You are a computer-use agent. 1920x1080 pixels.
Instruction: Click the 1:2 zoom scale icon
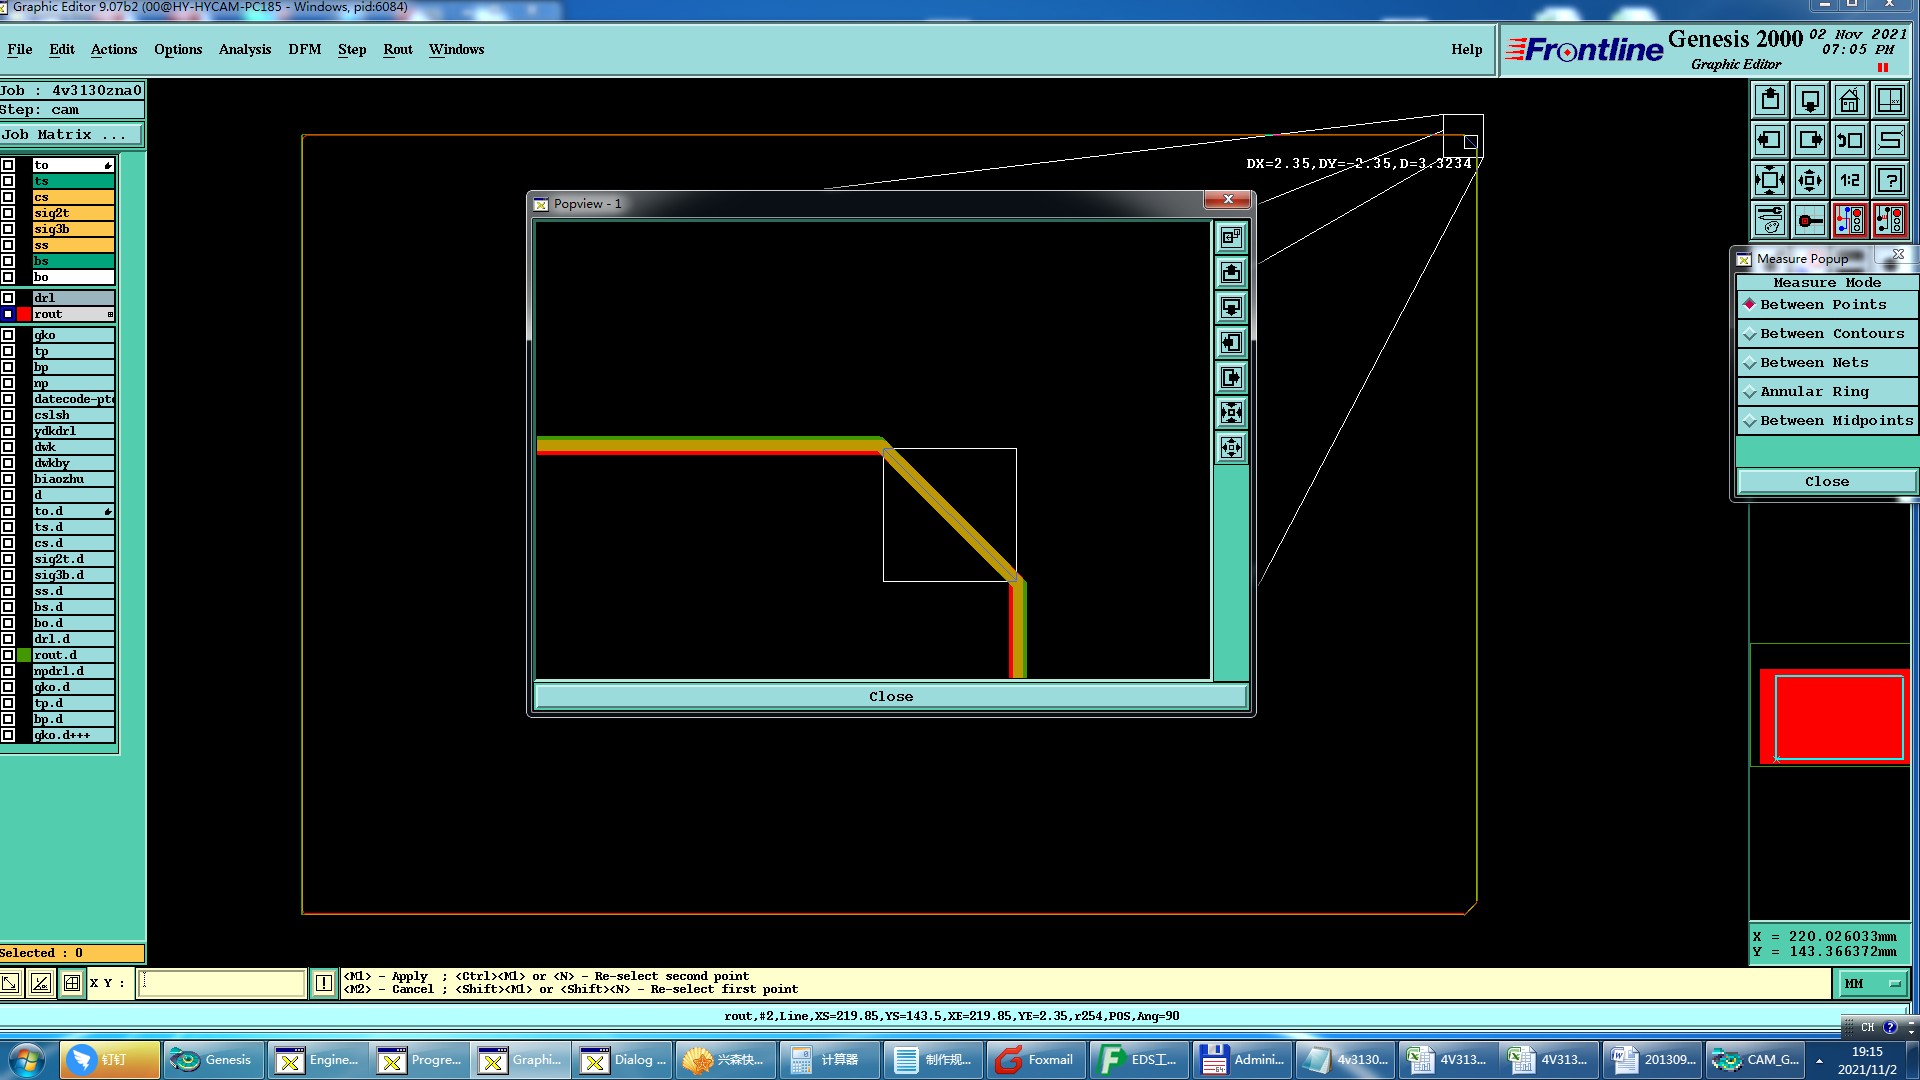(1849, 181)
